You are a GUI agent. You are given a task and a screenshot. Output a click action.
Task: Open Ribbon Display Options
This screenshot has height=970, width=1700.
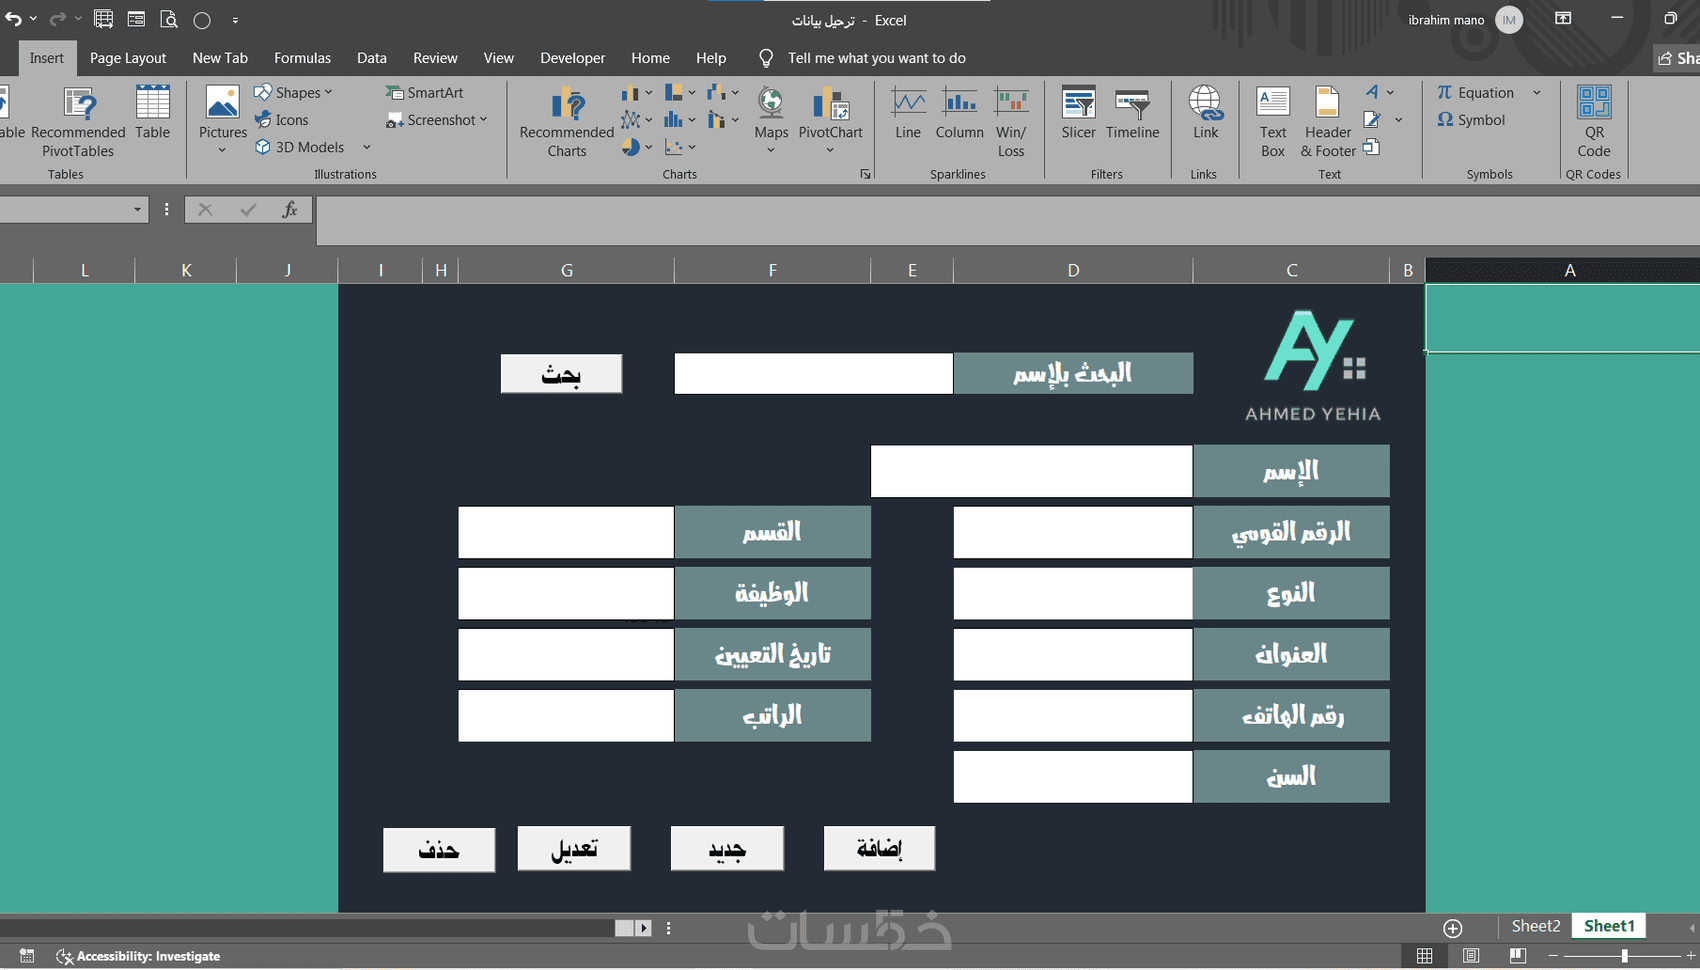coord(1563,19)
